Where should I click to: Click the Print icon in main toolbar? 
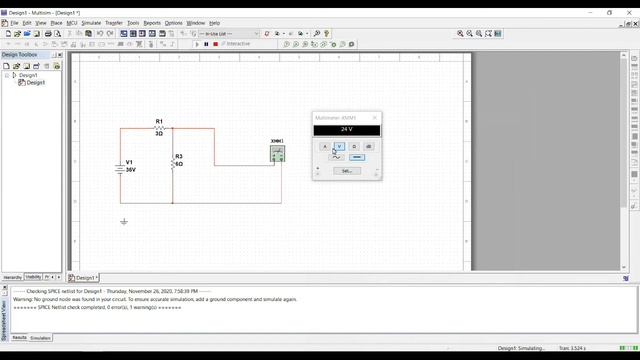(48, 33)
